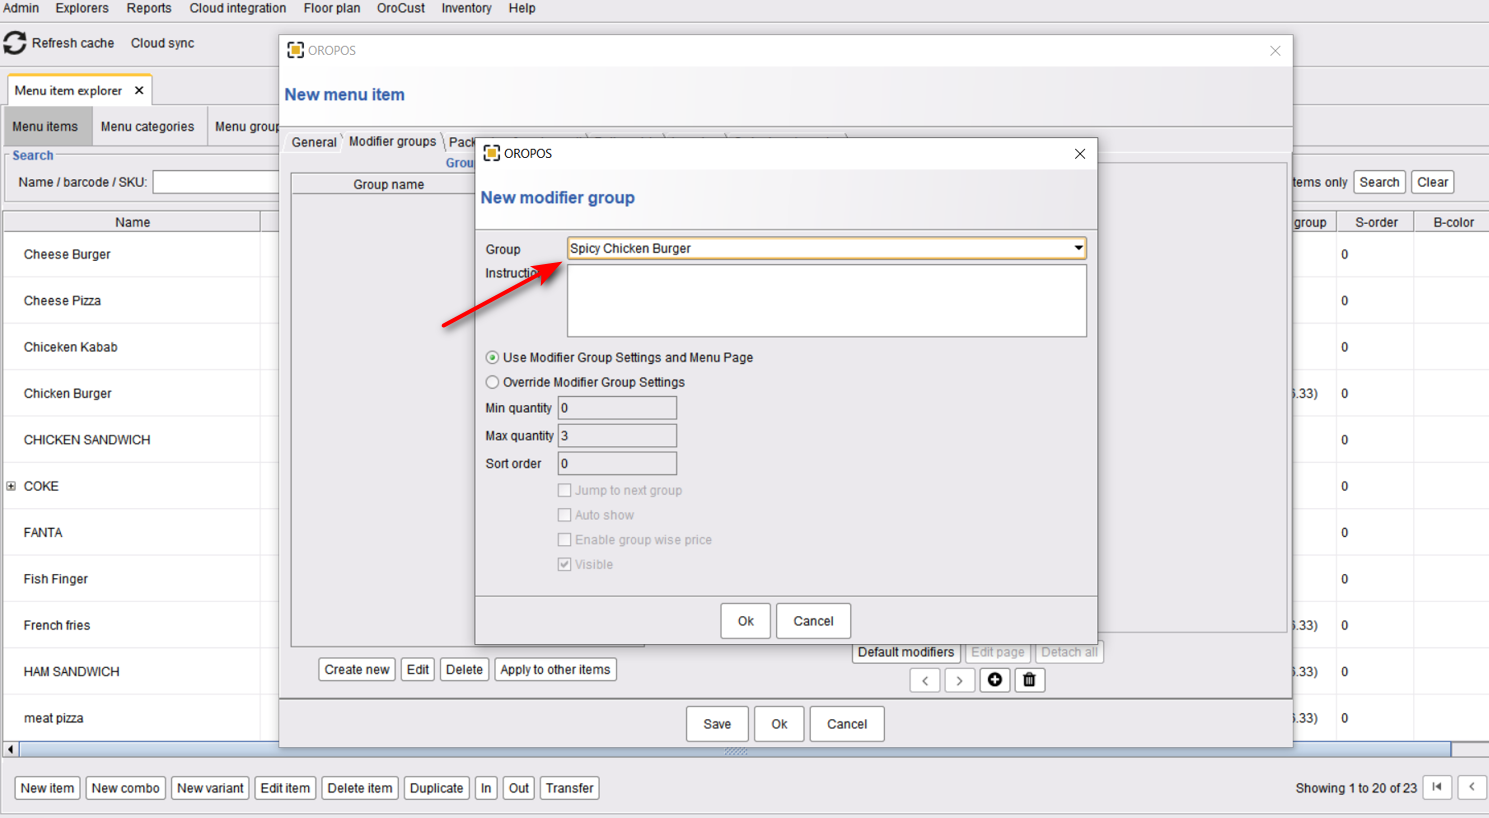Add modifier with the plus icon

pyautogui.click(x=994, y=680)
